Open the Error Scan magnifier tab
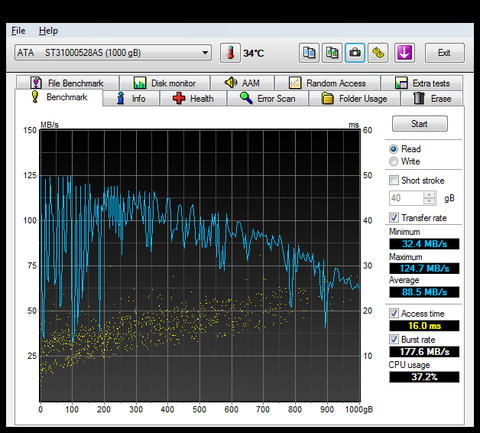 [268, 99]
